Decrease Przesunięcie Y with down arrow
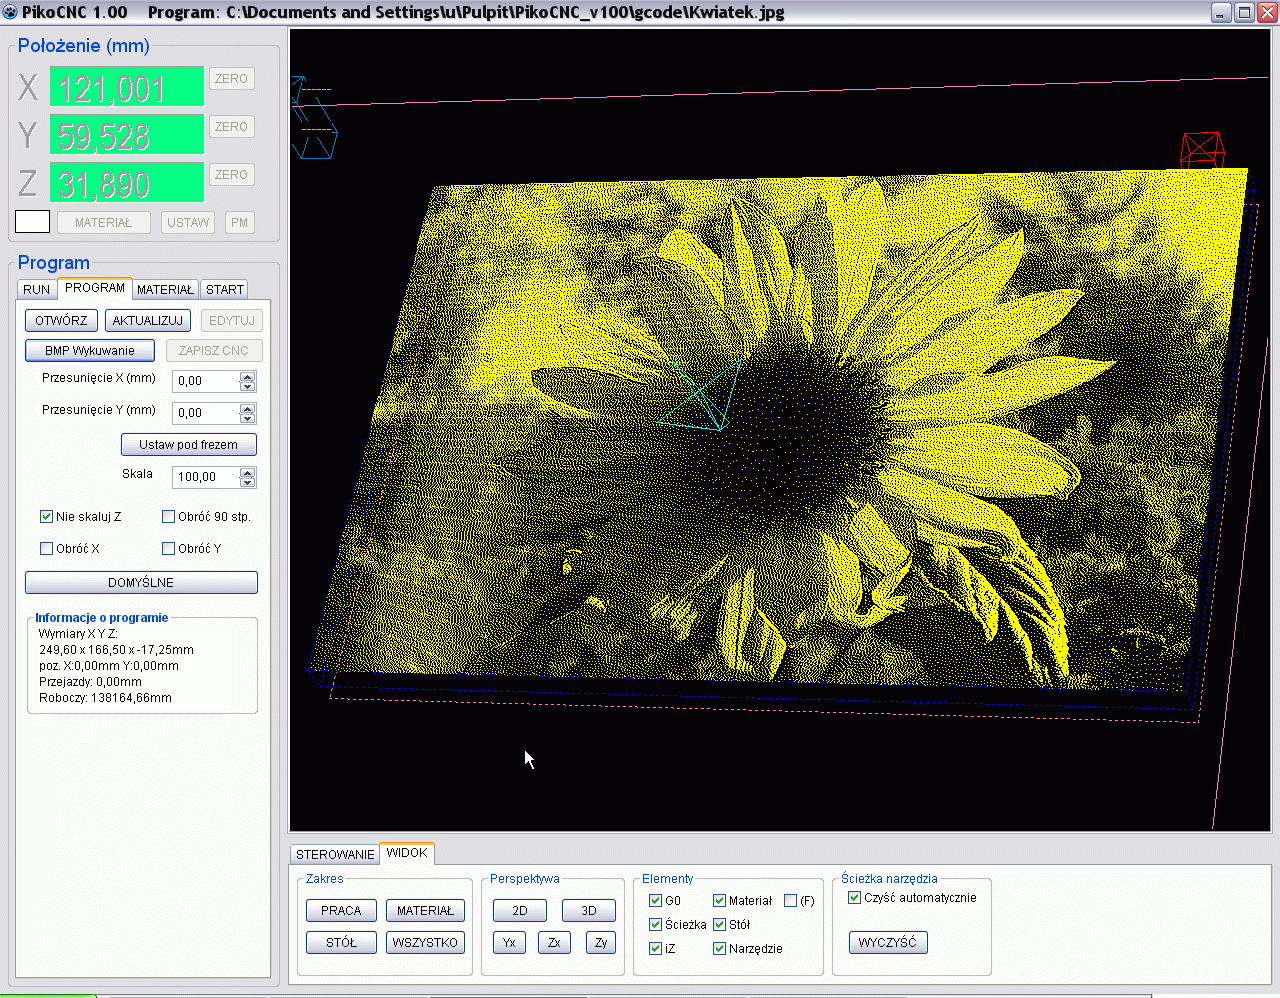 click(x=248, y=419)
